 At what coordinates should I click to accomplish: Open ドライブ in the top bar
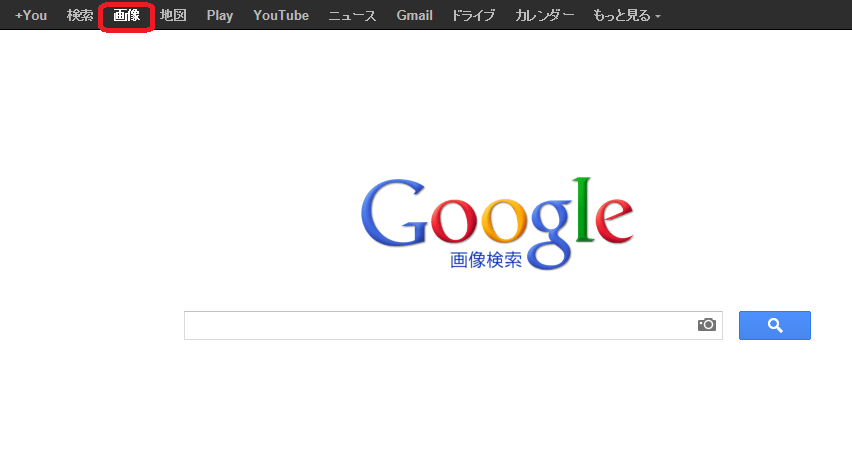click(474, 15)
